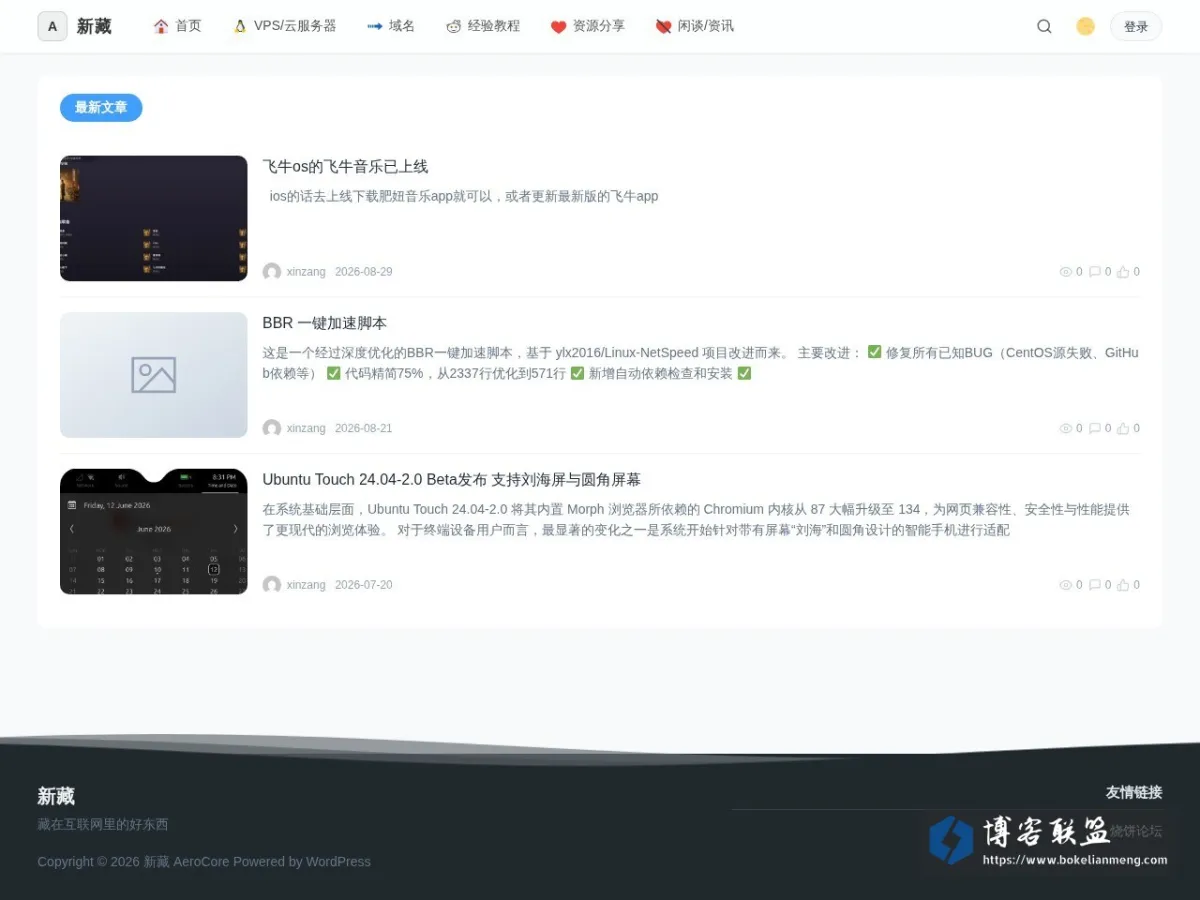Image resolution: width=1200 pixels, height=900 pixels.
Task: Click comment icon on 飞牛os article
Action: (1095, 272)
